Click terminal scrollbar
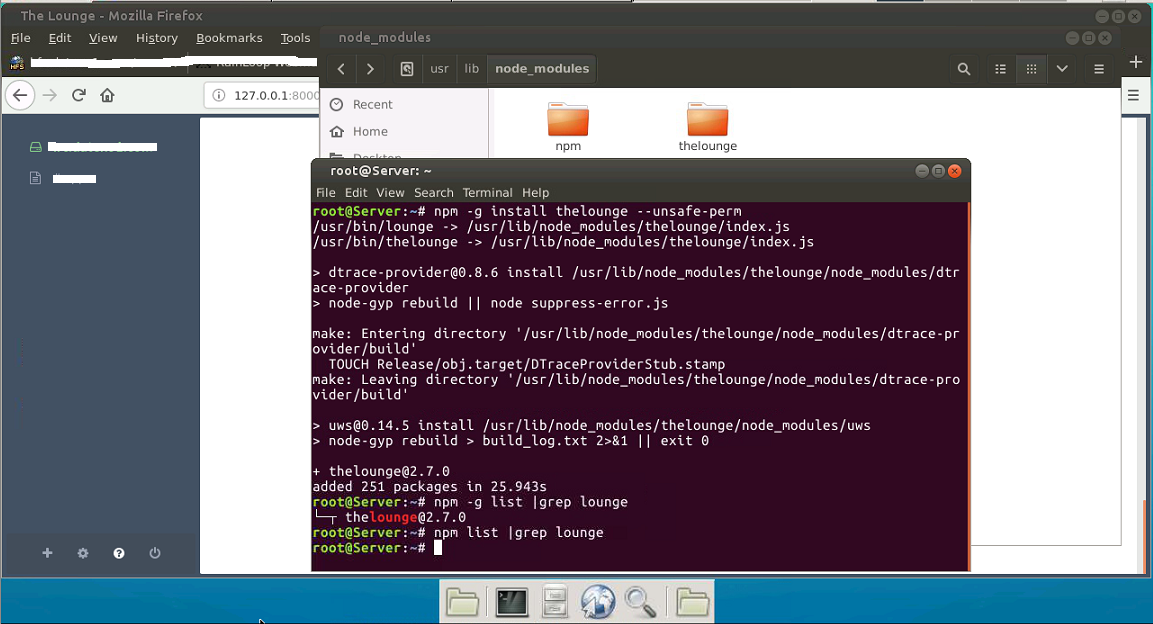The image size is (1153, 624). [x=967, y=386]
